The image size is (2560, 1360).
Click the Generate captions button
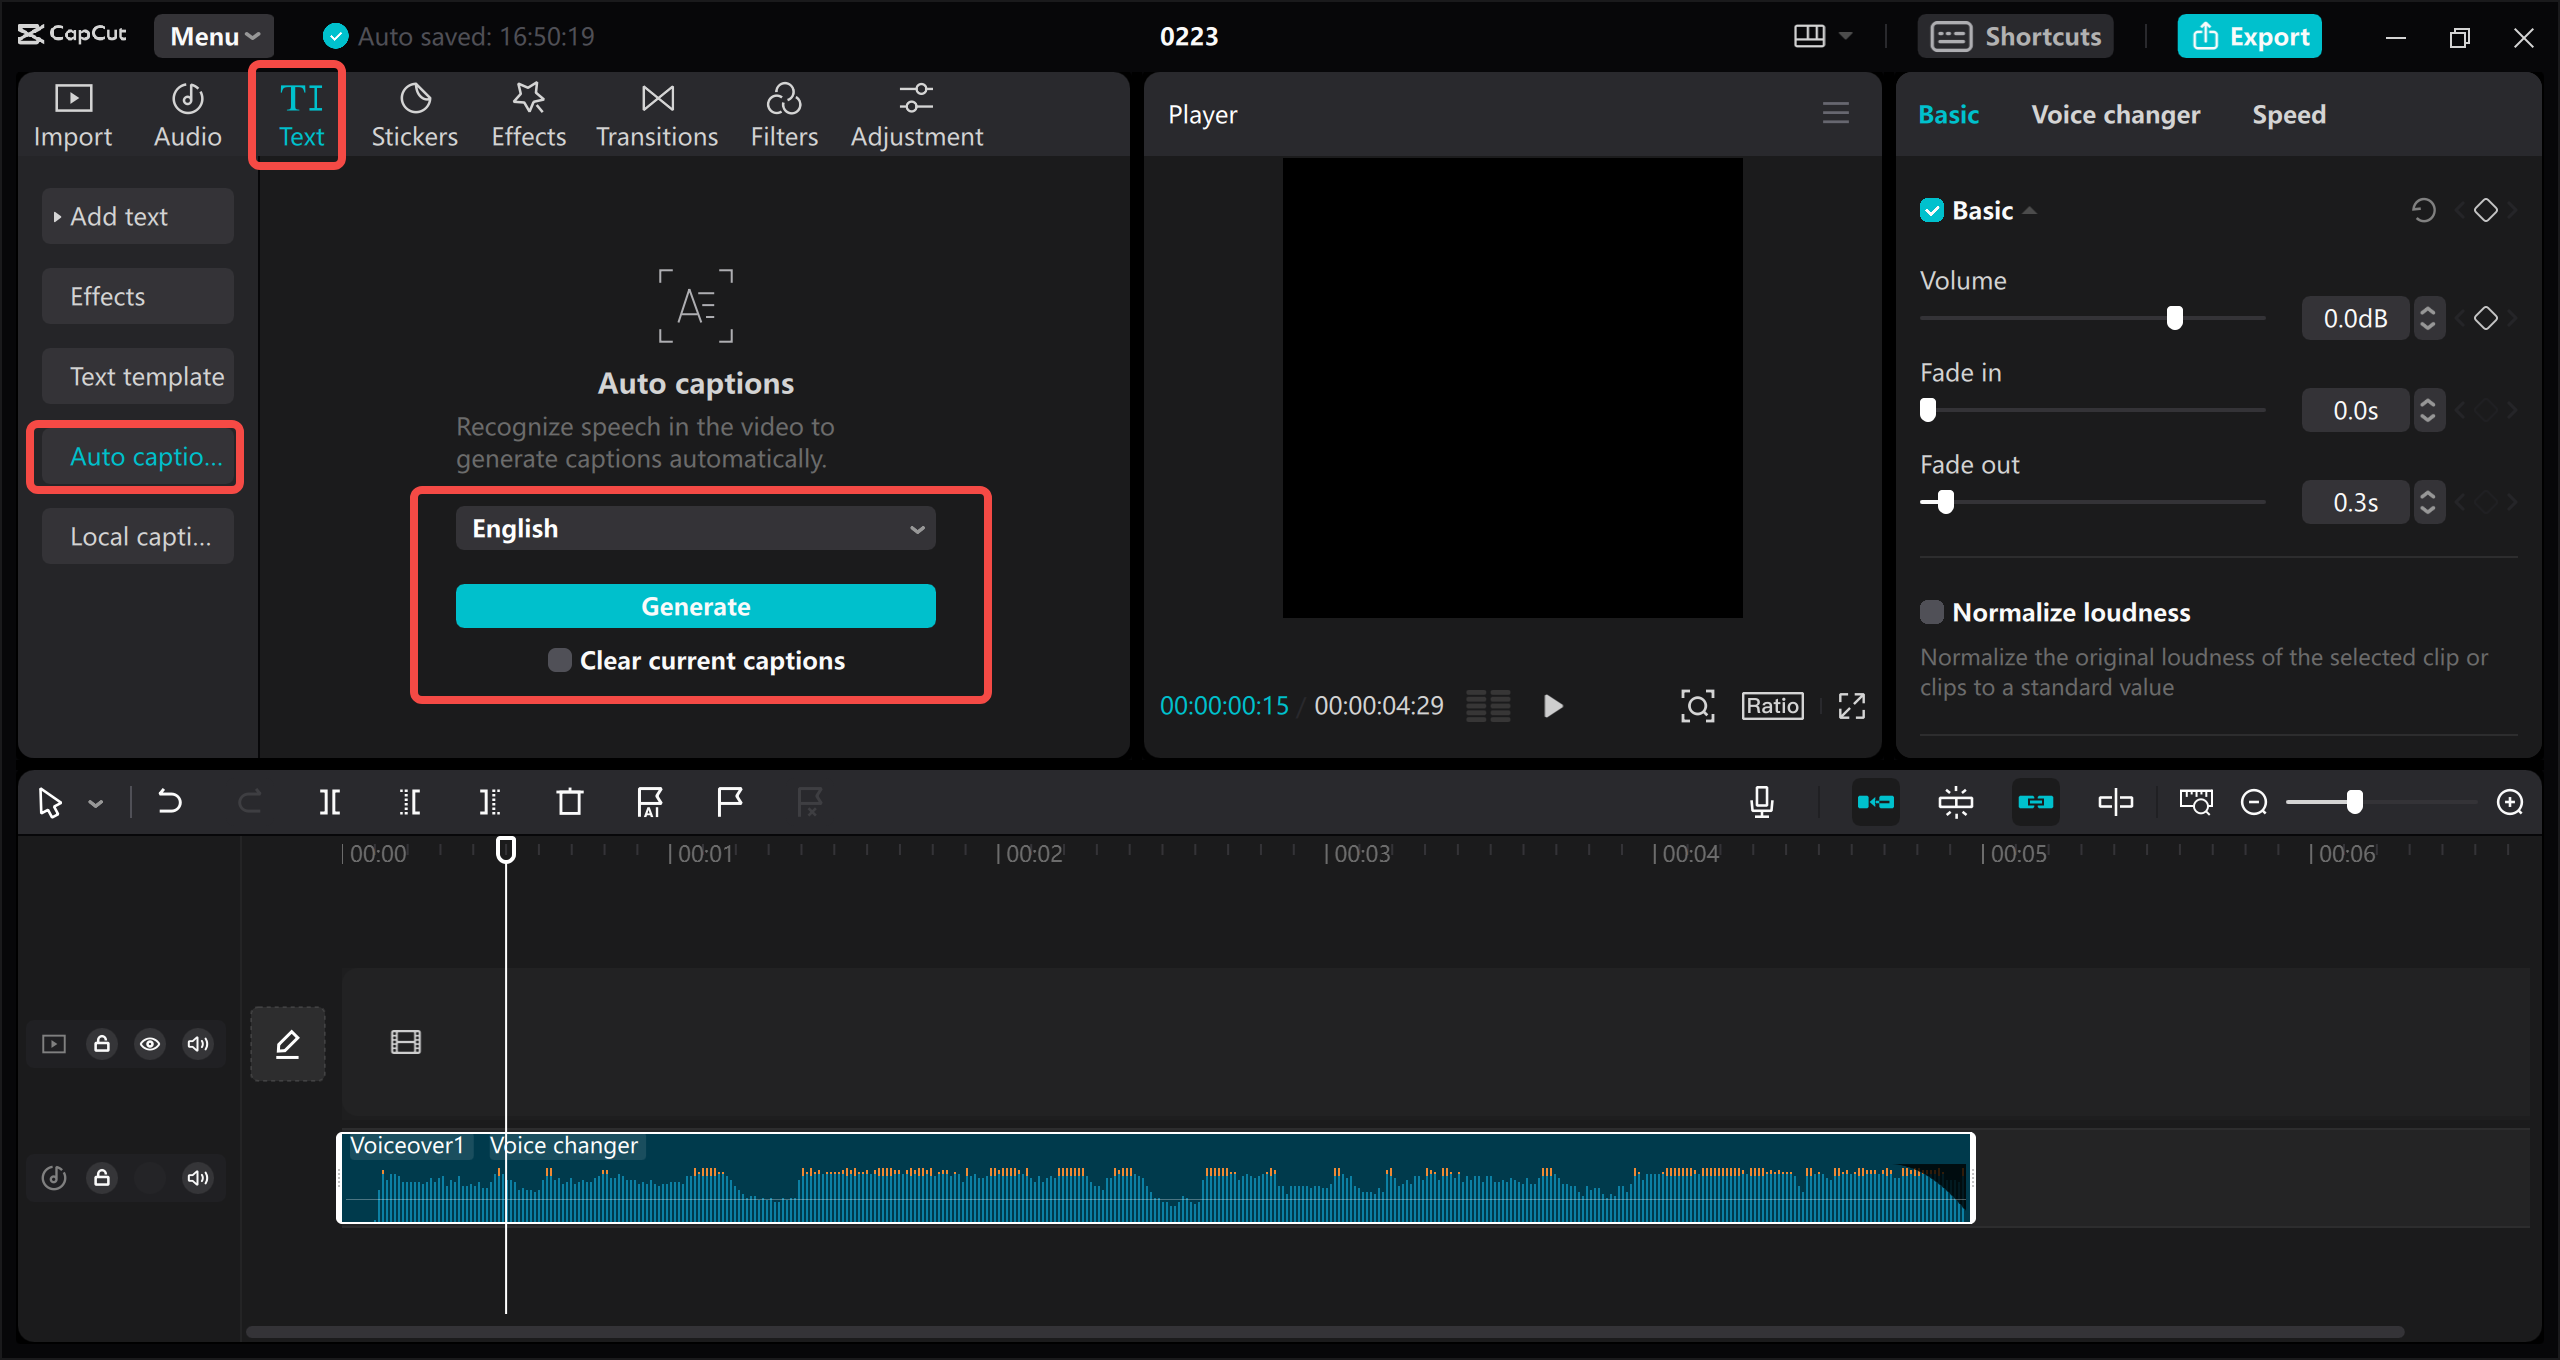click(x=696, y=605)
